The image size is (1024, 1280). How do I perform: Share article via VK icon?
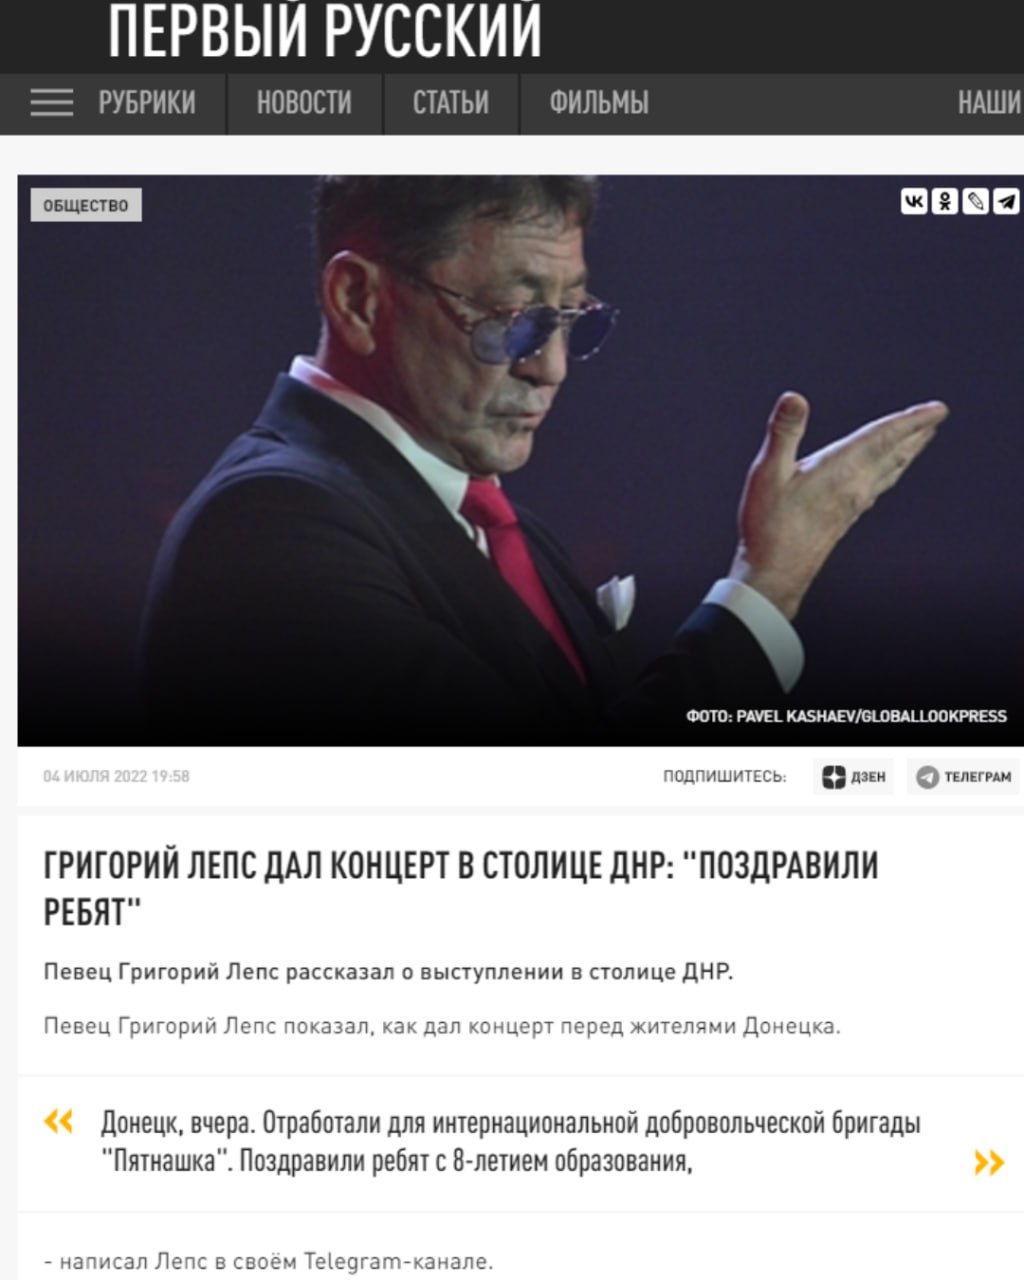pyautogui.click(x=914, y=201)
